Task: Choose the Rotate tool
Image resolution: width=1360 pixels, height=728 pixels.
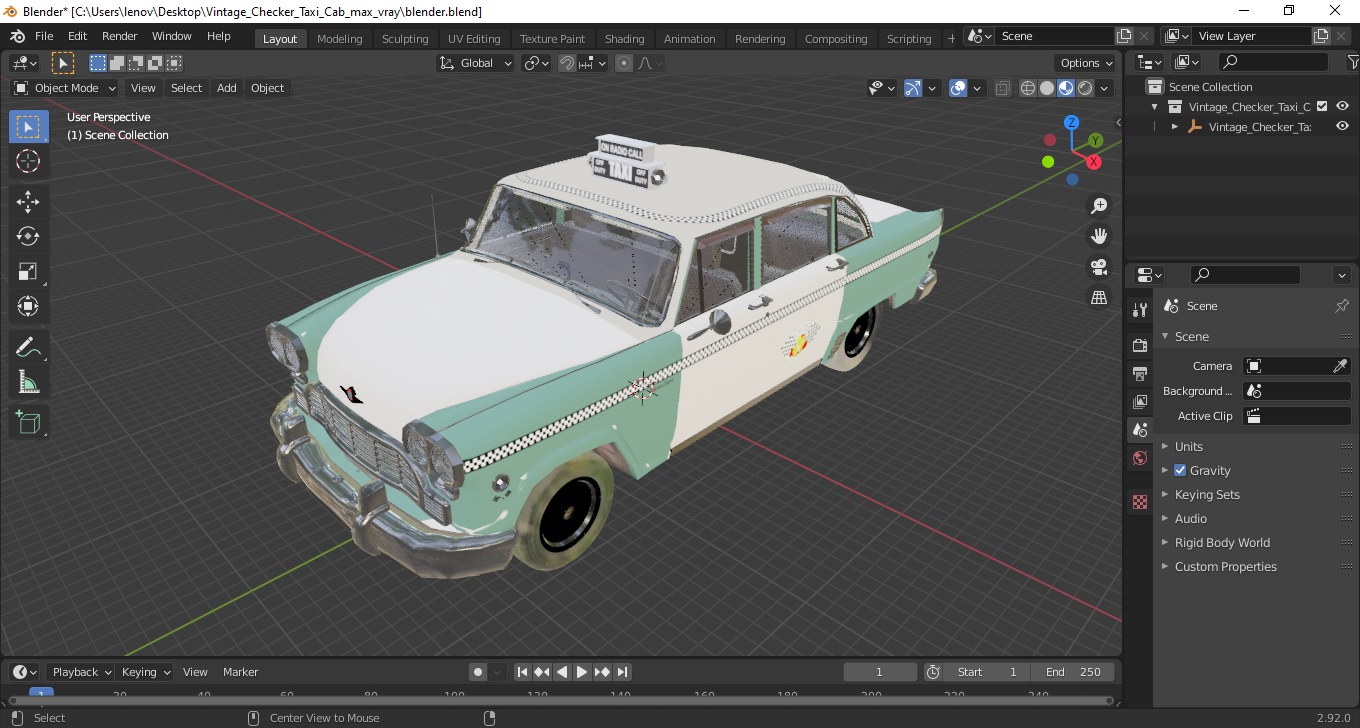Action: click(28, 237)
